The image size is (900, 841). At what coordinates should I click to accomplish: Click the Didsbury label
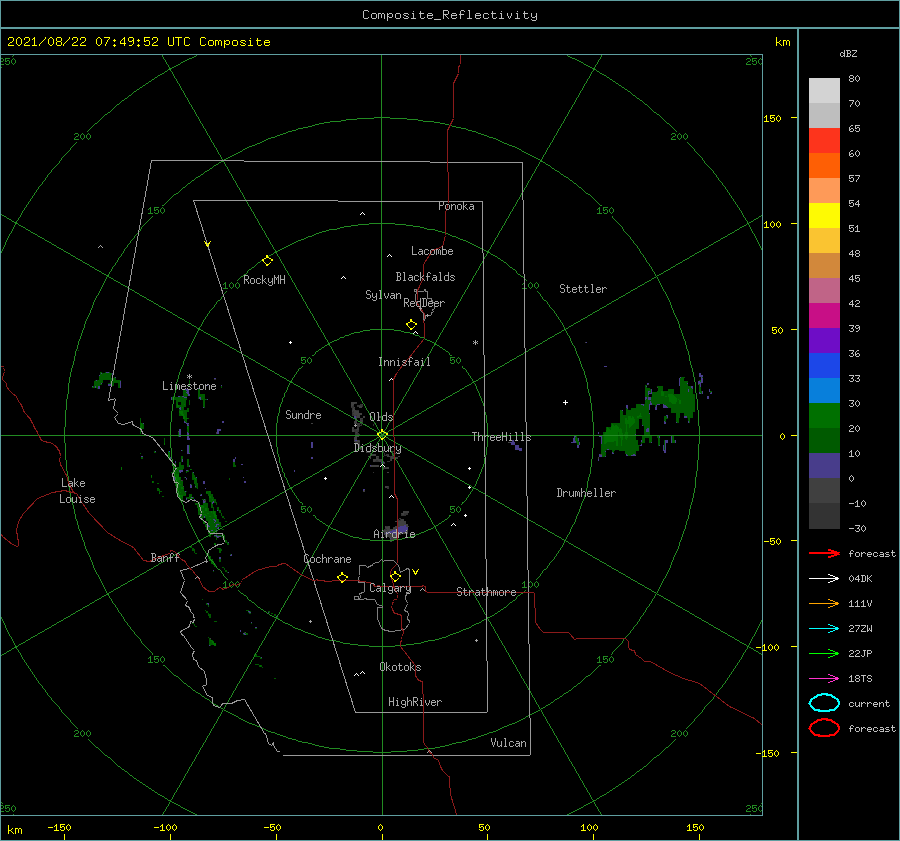point(377,448)
